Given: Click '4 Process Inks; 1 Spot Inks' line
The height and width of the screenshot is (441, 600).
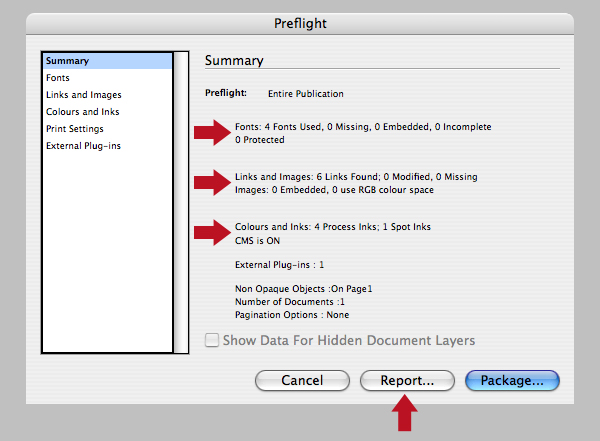Looking at the screenshot, I should tap(333, 227).
